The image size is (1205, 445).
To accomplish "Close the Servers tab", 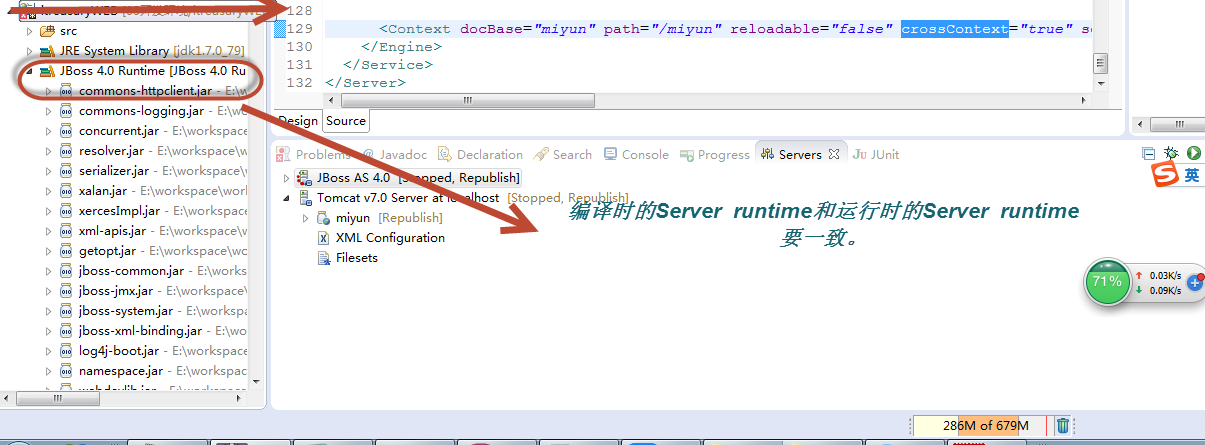I will pos(832,154).
